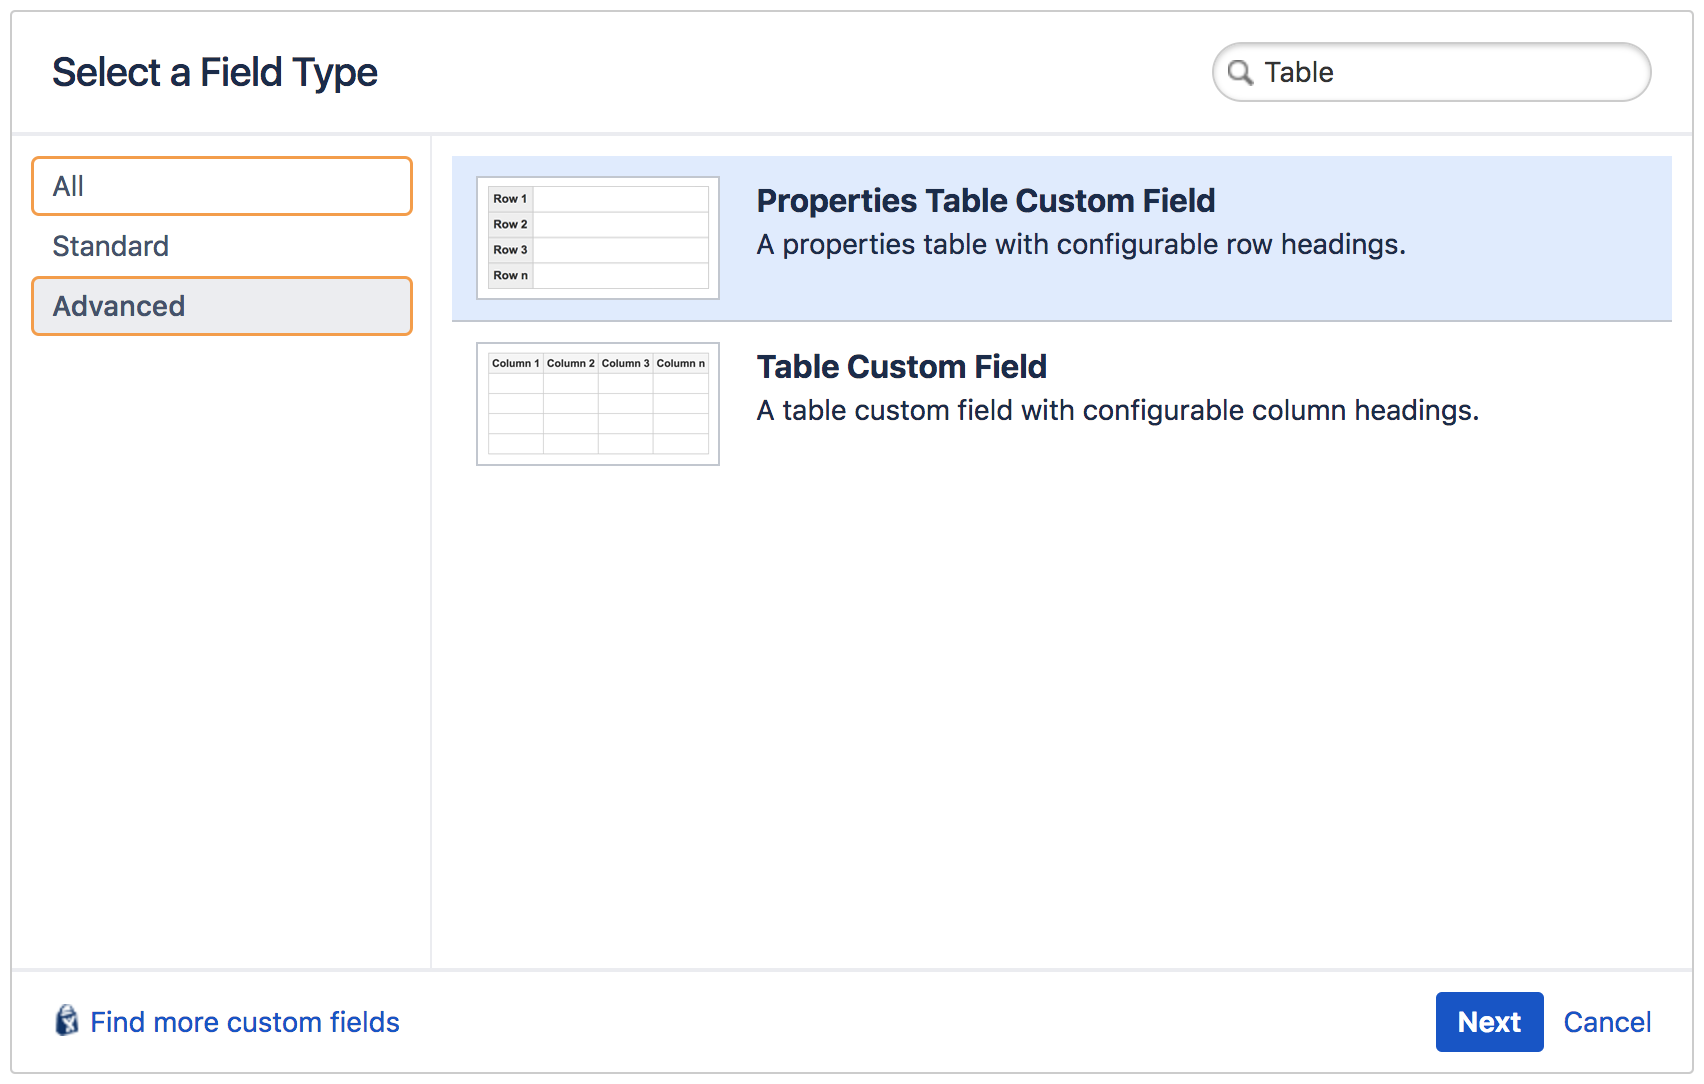This screenshot has height=1084, width=1704.
Task: Click the Table Custom Field preview thumbnail
Action: pyautogui.click(x=597, y=403)
